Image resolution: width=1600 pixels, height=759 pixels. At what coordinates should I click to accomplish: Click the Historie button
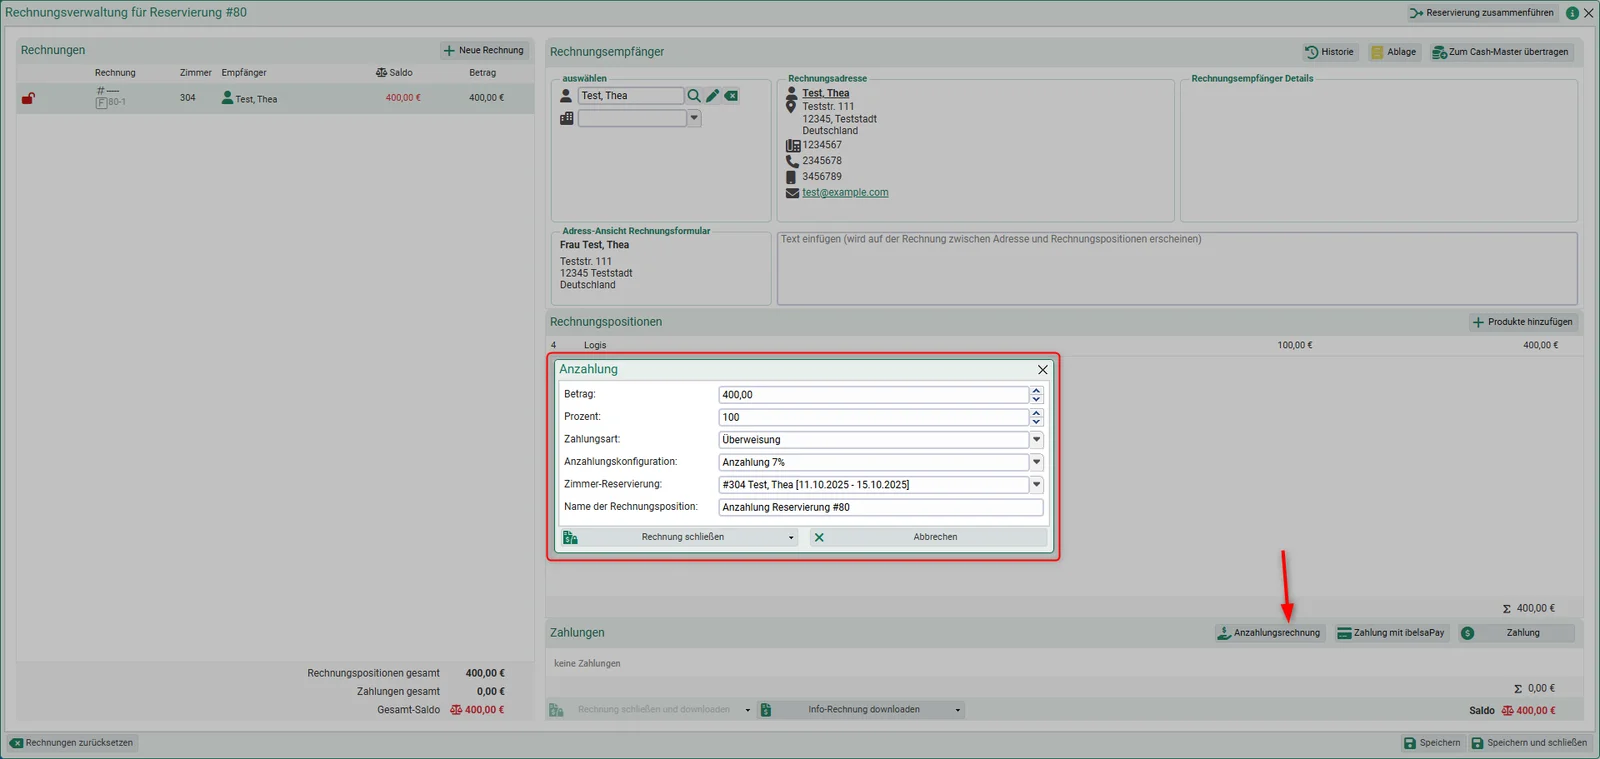tap(1329, 52)
